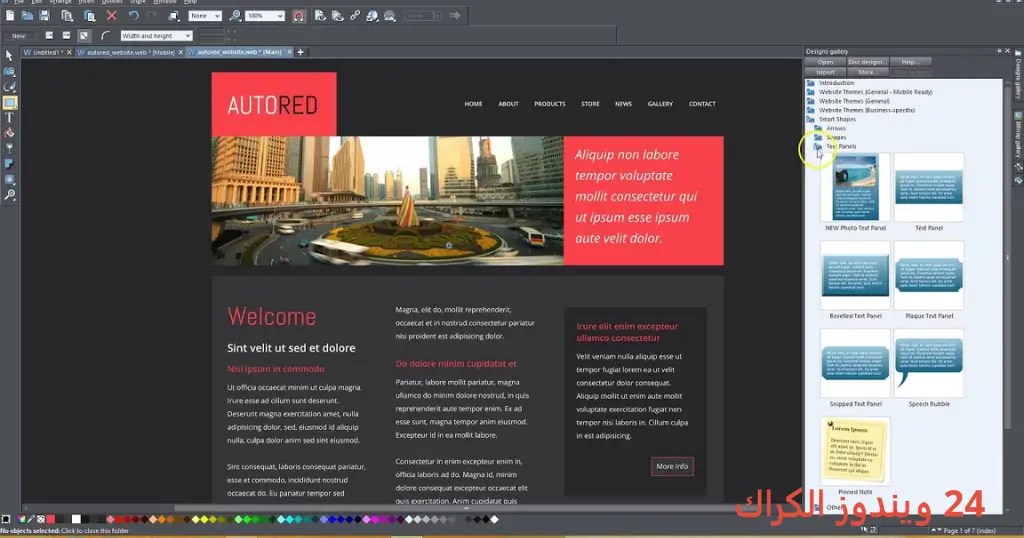Pick the red-pink swatch beside the color editor
The height and width of the screenshot is (538, 1024).
[50, 519]
